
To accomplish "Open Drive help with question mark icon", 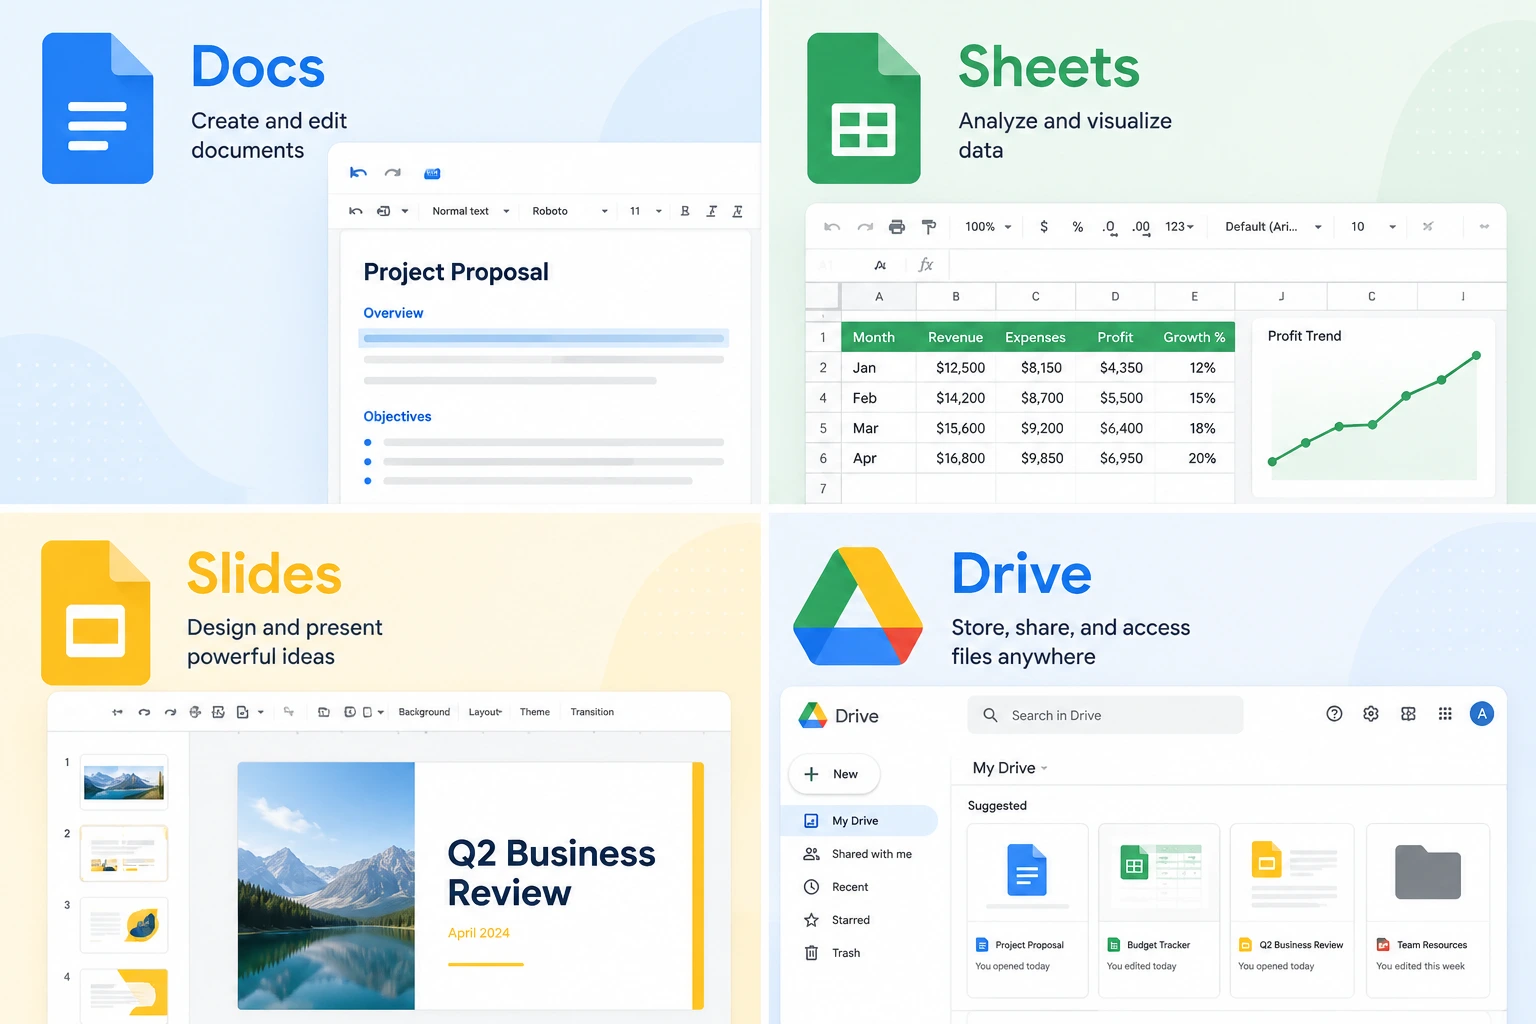I will pyautogui.click(x=1334, y=714).
